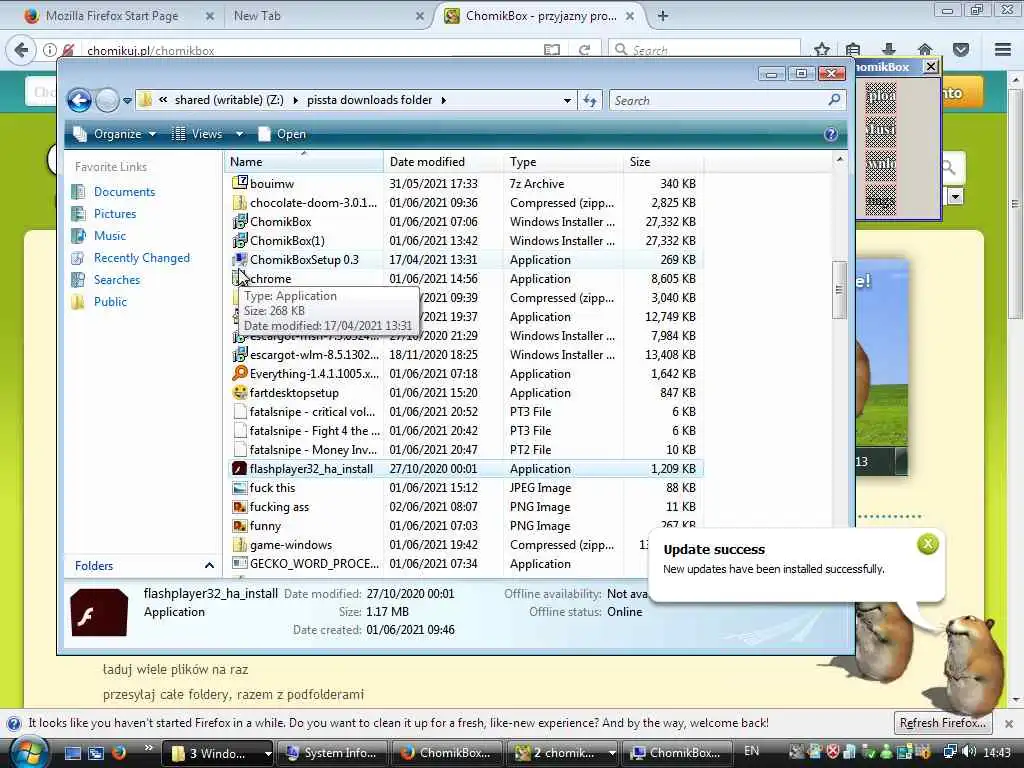
Task: Click the Refresh Firefox... button
Action: pyautogui.click(x=942, y=723)
